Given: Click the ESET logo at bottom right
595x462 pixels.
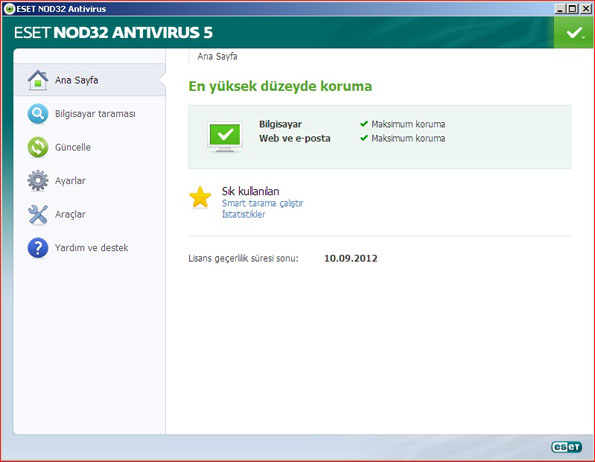Looking at the screenshot, I should coord(567,447).
